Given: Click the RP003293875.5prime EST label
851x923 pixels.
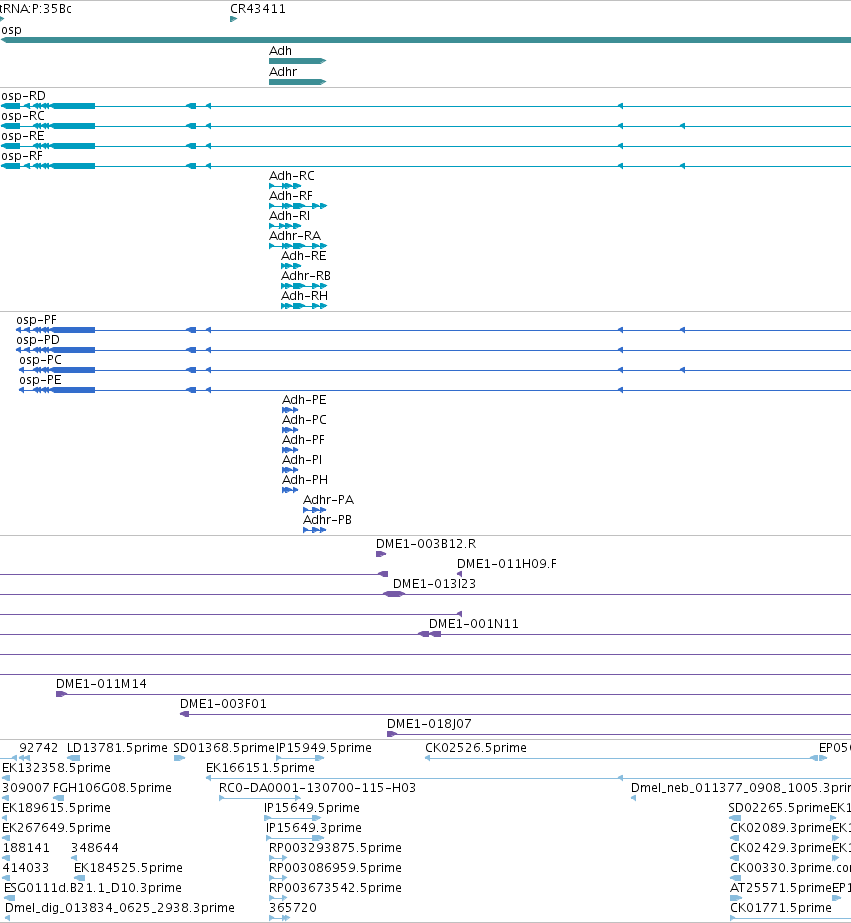Looking at the screenshot, I should 335,848.
